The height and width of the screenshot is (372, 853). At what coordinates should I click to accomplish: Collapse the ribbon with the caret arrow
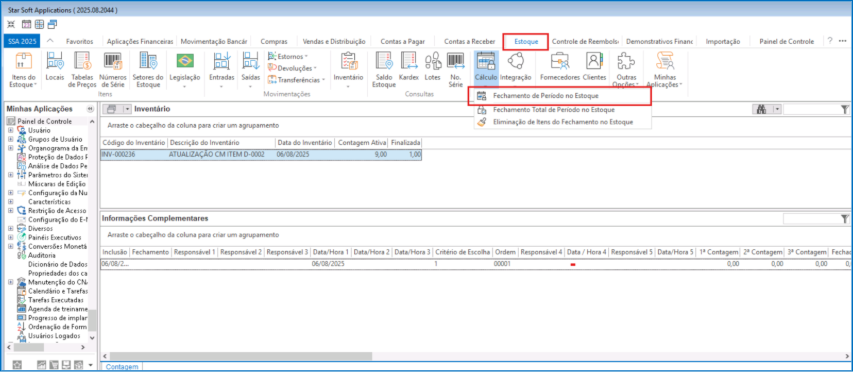coord(50,41)
